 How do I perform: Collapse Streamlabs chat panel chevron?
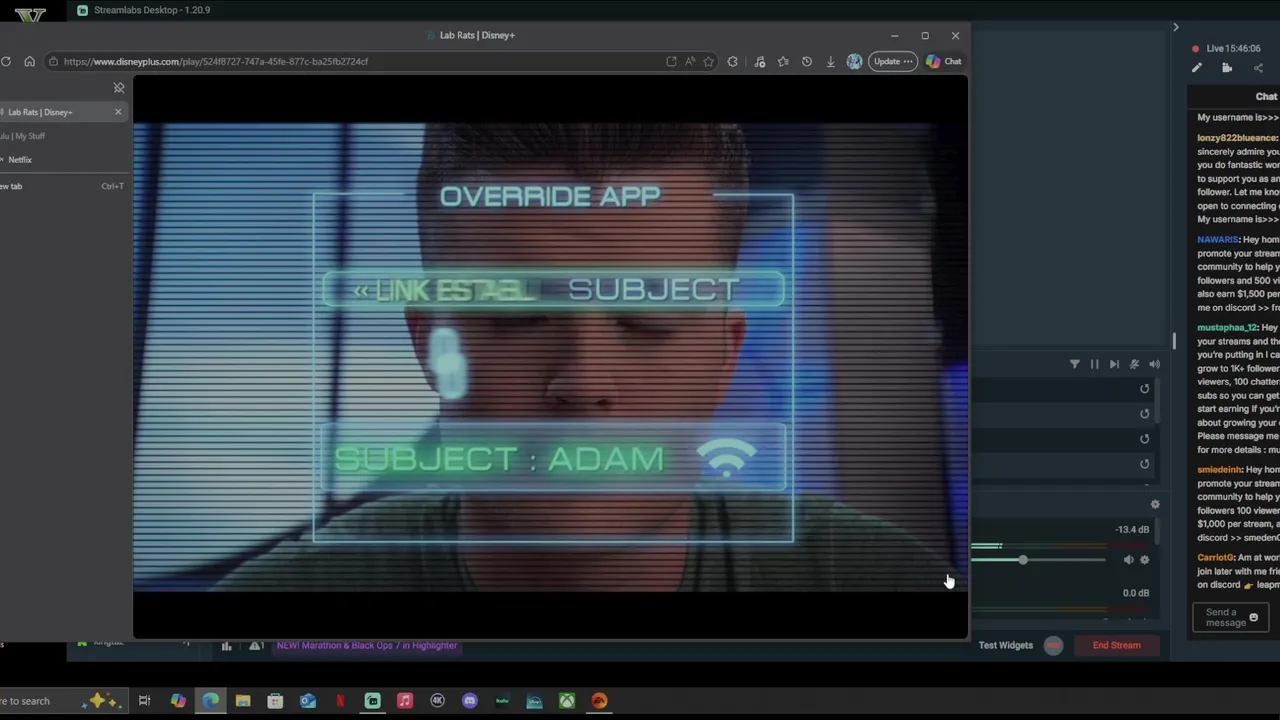pyautogui.click(x=1176, y=27)
